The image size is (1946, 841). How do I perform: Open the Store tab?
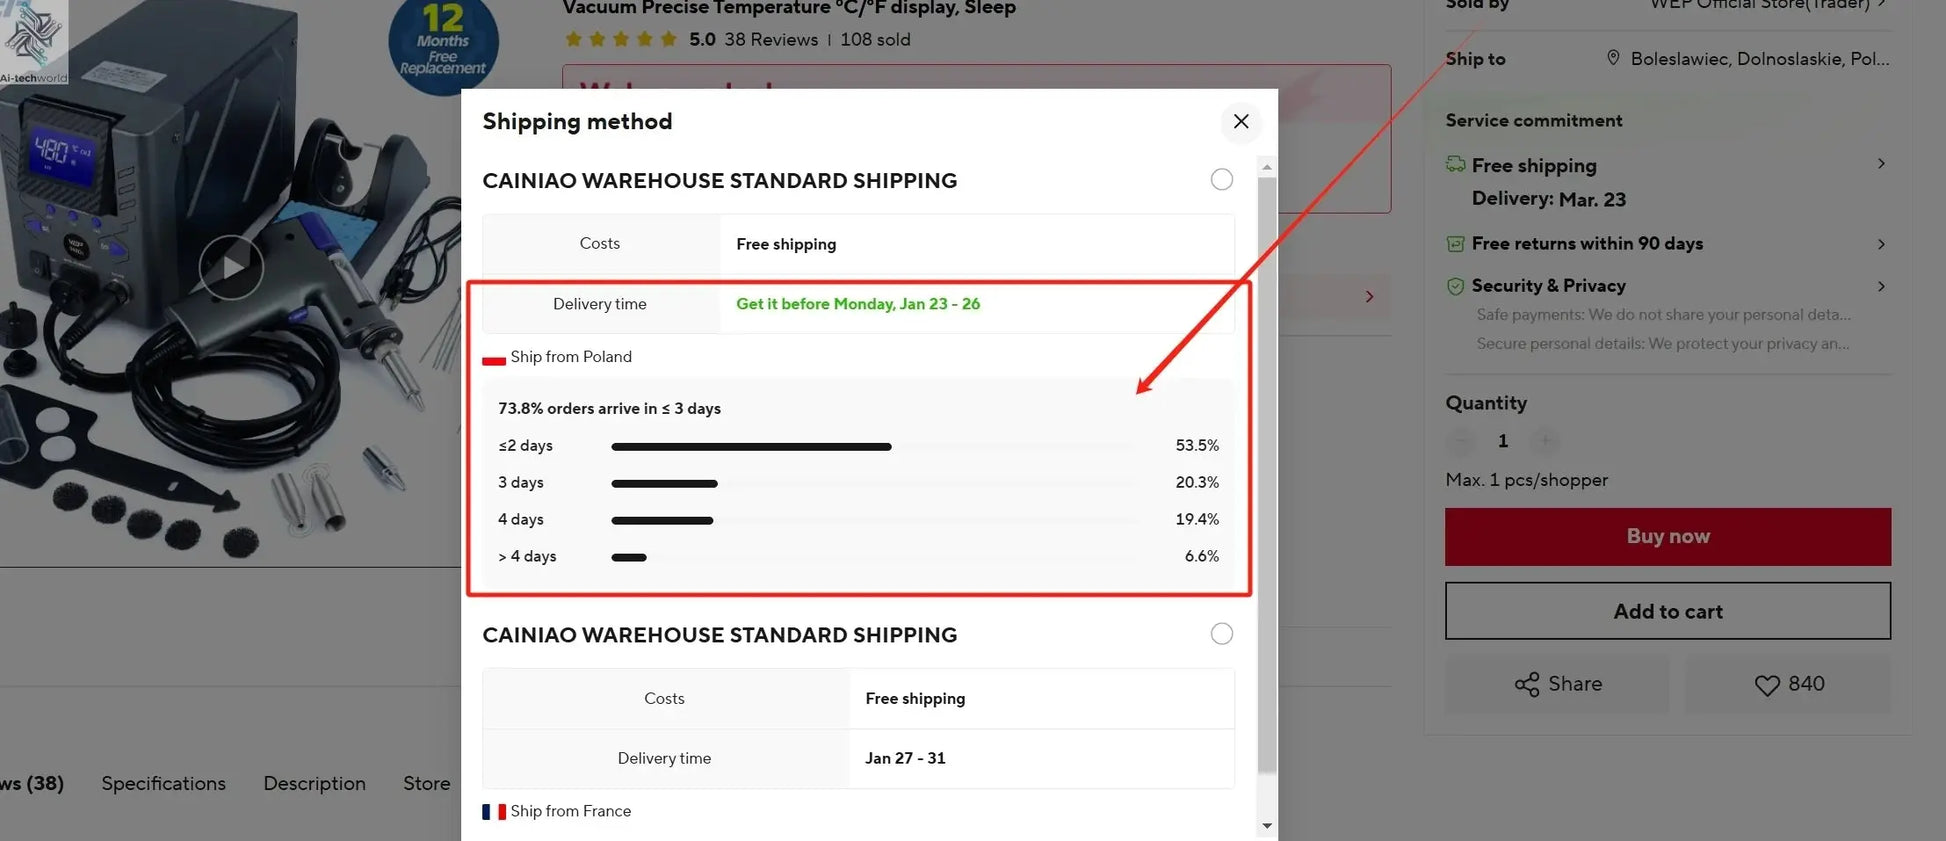tap(427, 783)
